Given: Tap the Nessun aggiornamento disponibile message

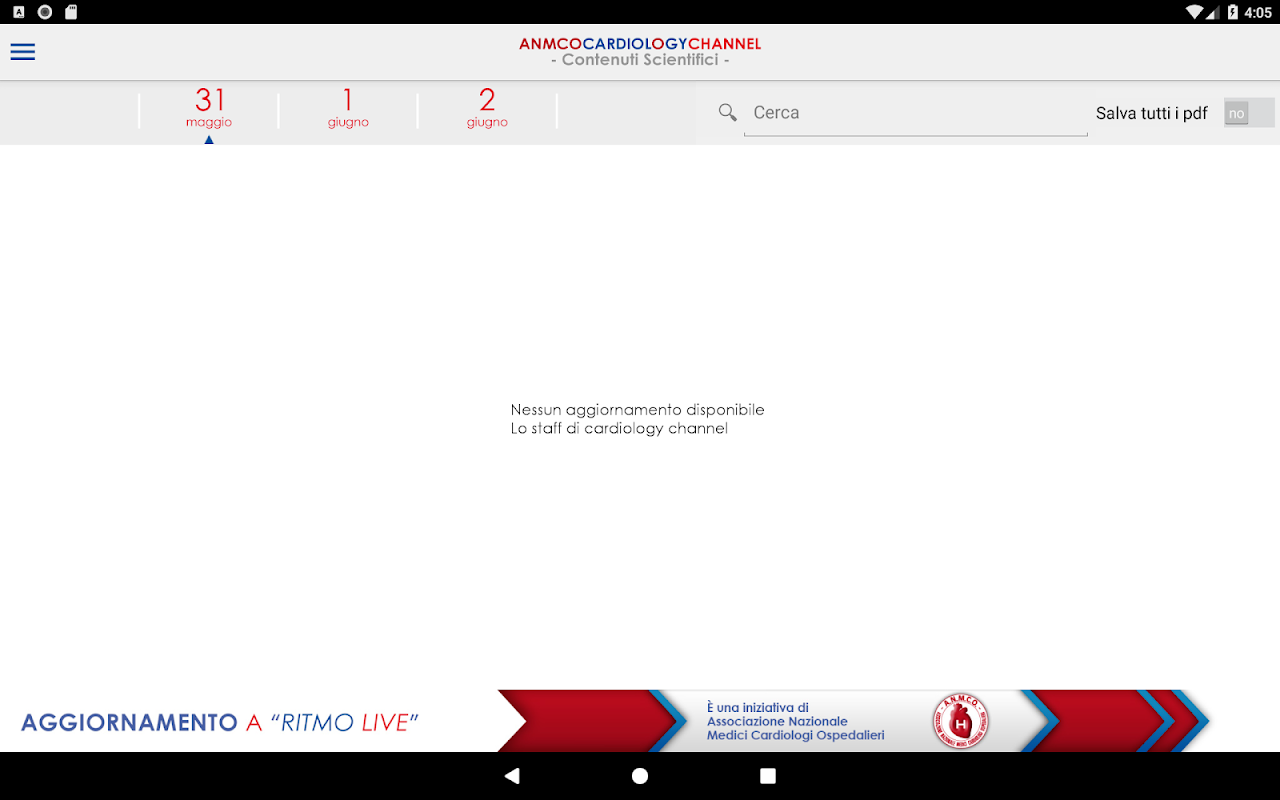Looking at the screenshot, I should pyautogui.click(x=637, y=410).
